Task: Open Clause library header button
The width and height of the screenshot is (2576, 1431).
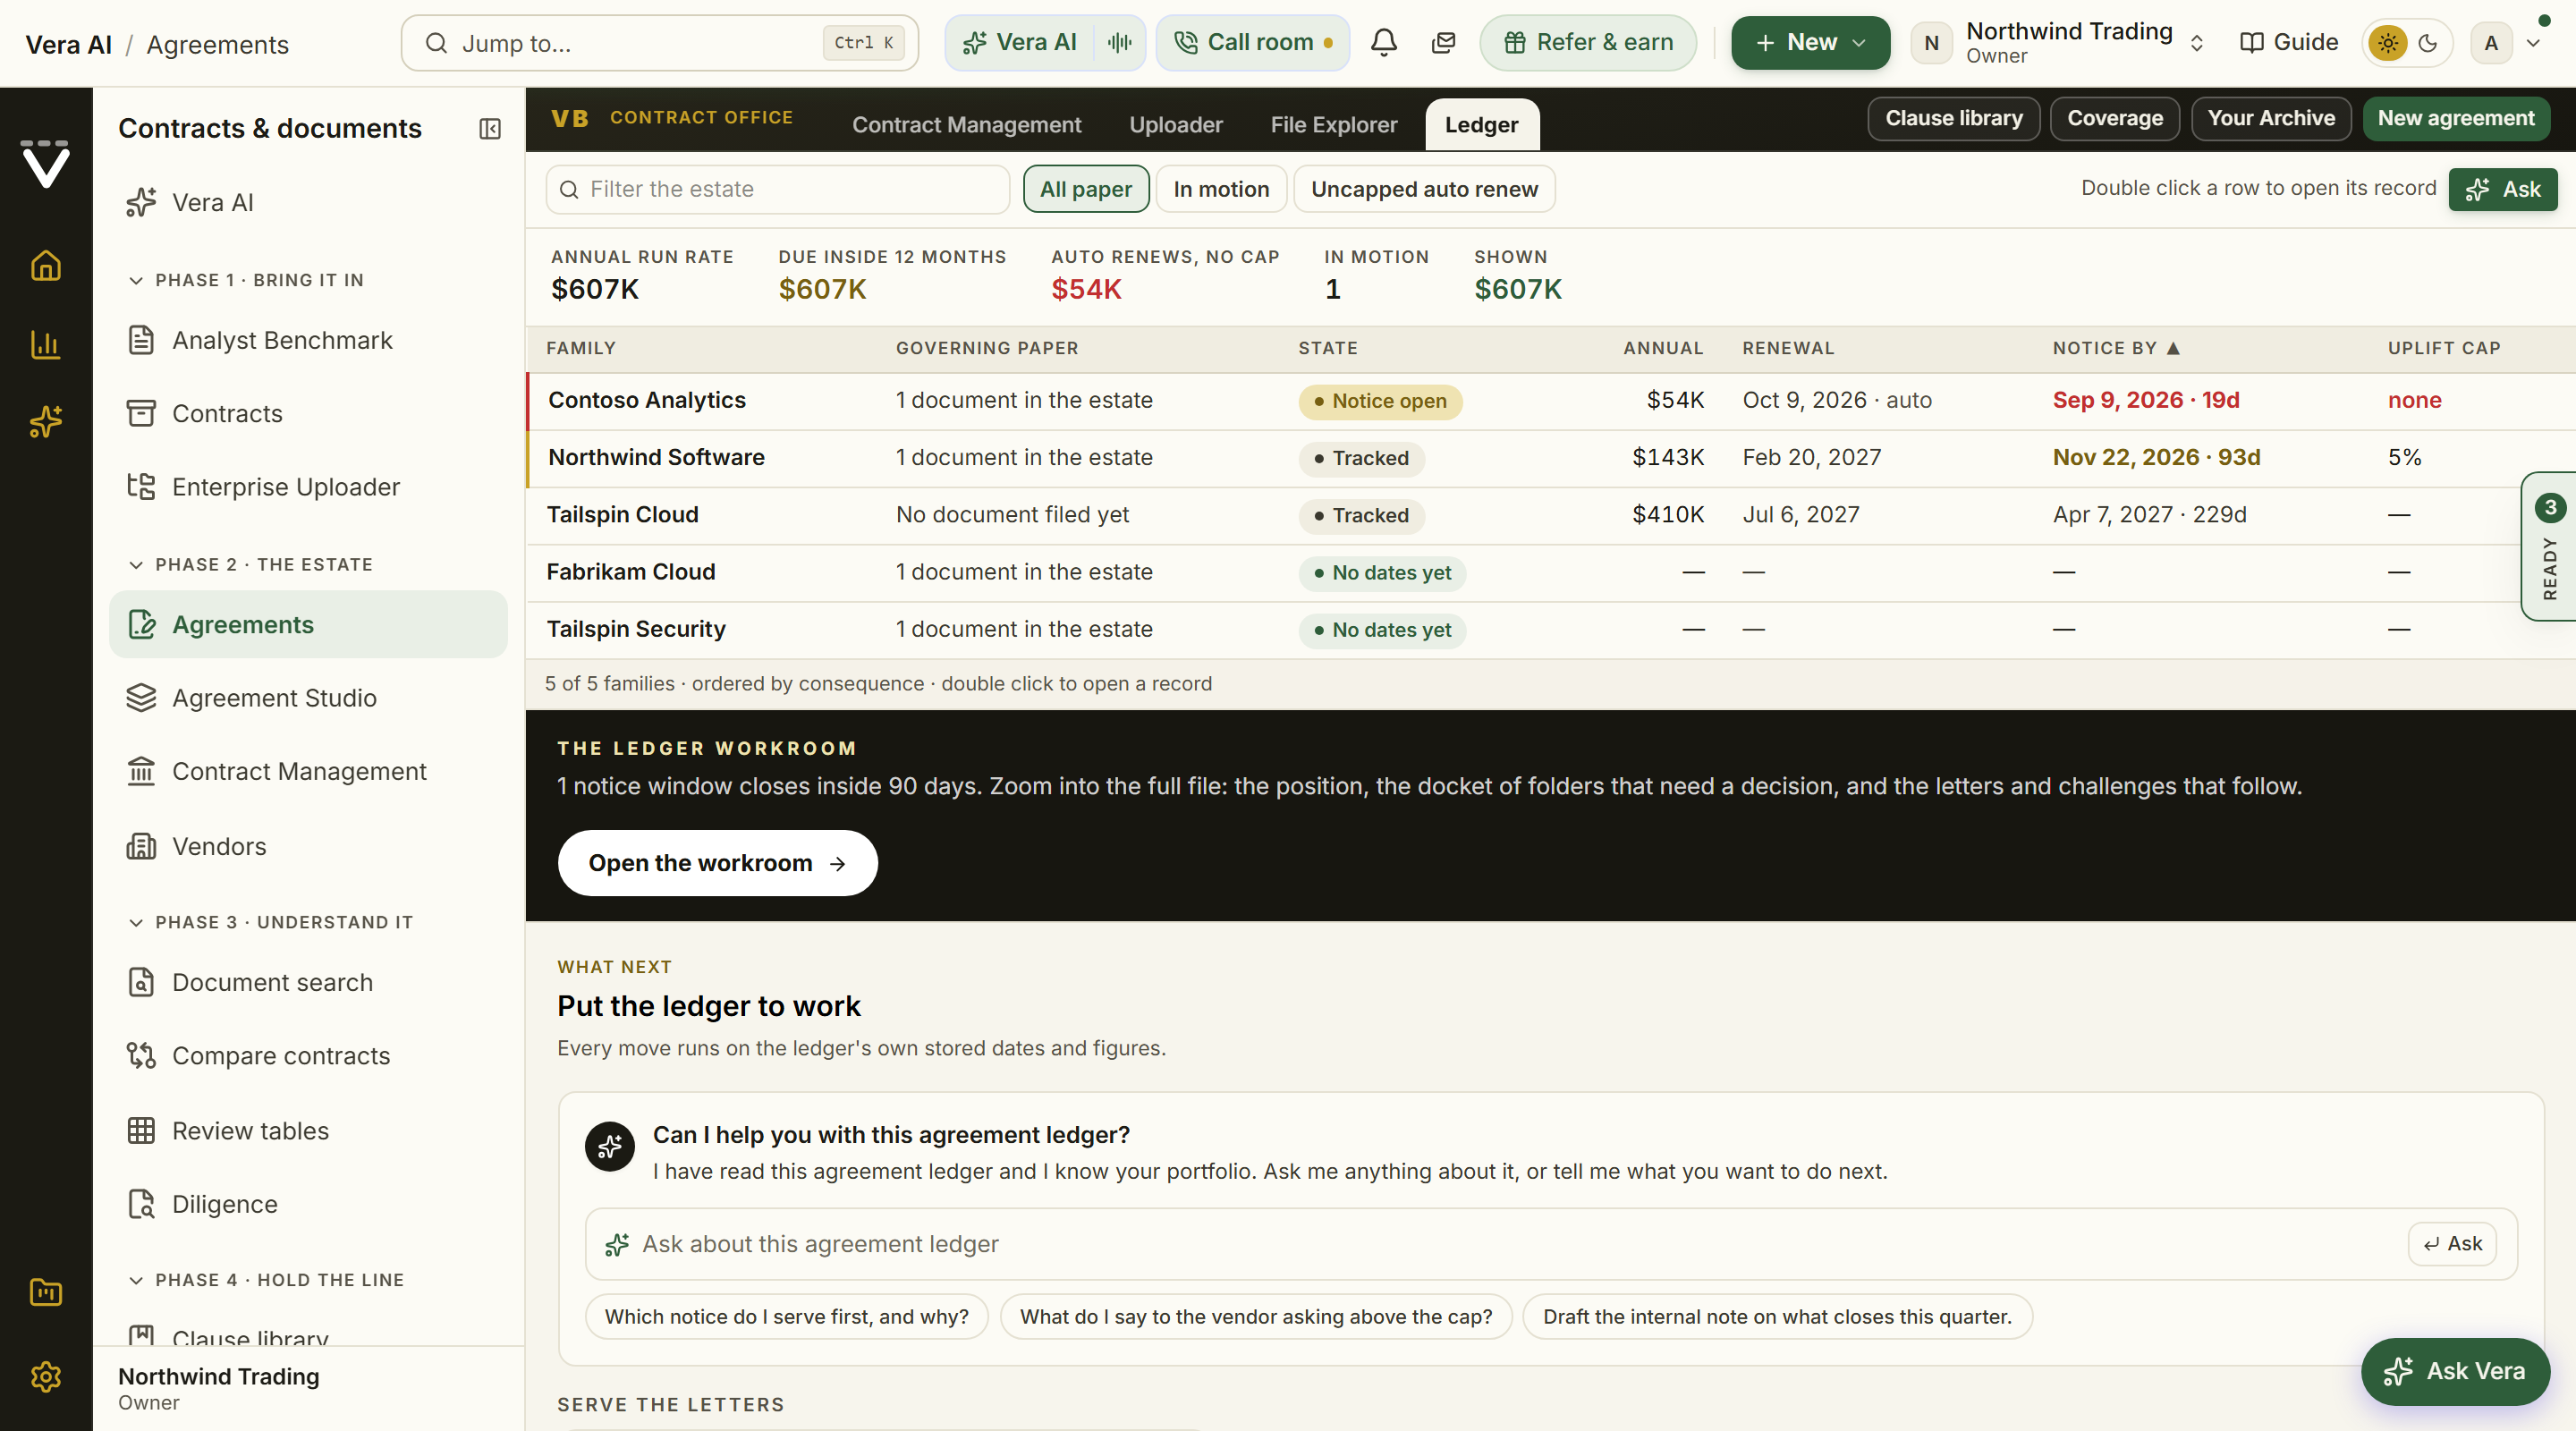Action: click(x=1953, y=118)
